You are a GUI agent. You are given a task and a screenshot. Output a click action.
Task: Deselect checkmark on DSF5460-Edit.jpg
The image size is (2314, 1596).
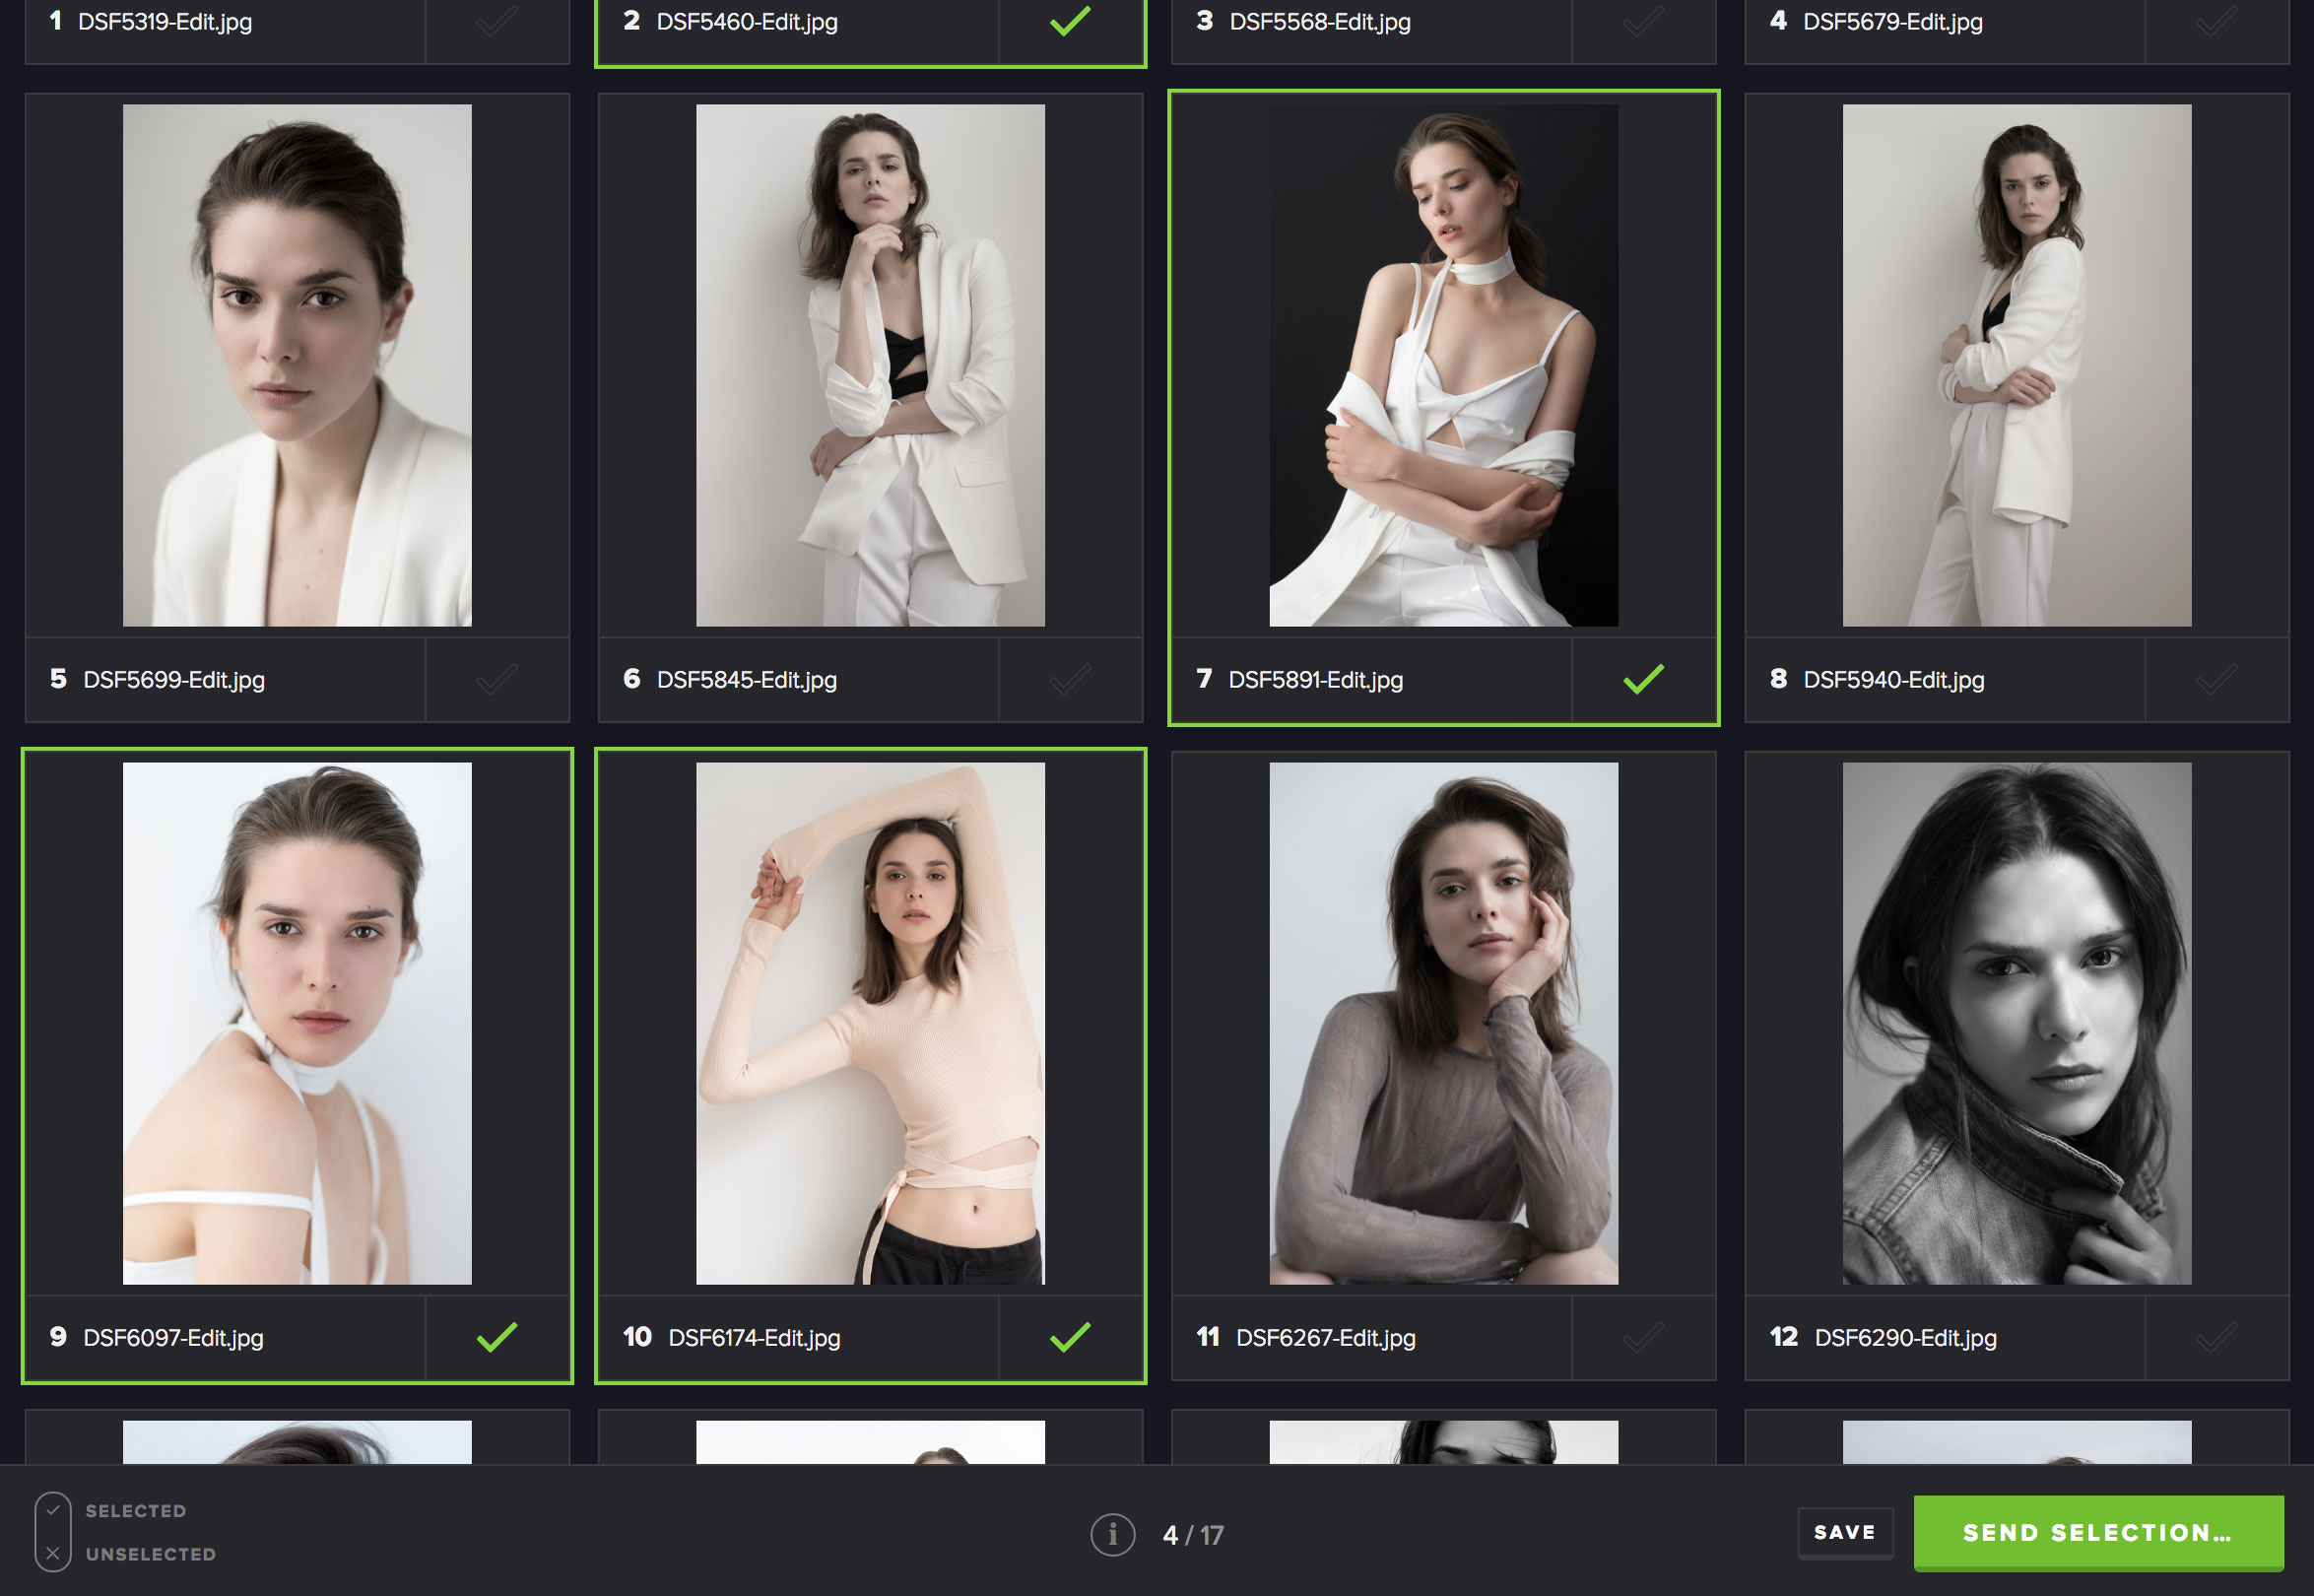[1070, 21]
